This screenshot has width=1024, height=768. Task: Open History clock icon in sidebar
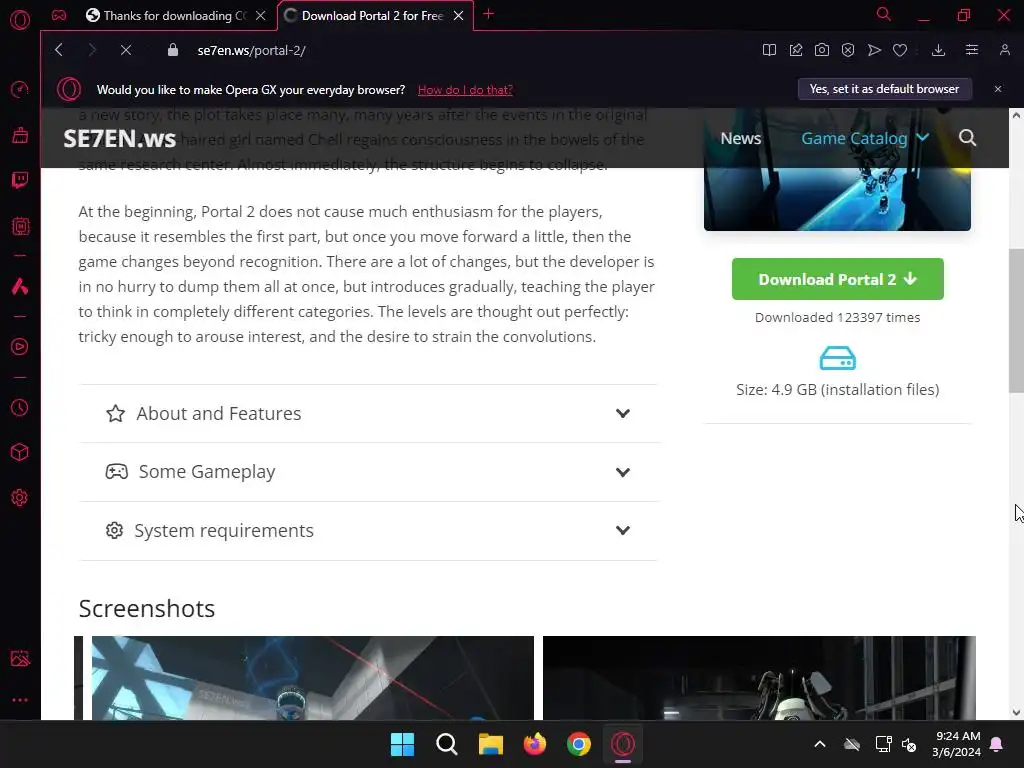[20, 408]
